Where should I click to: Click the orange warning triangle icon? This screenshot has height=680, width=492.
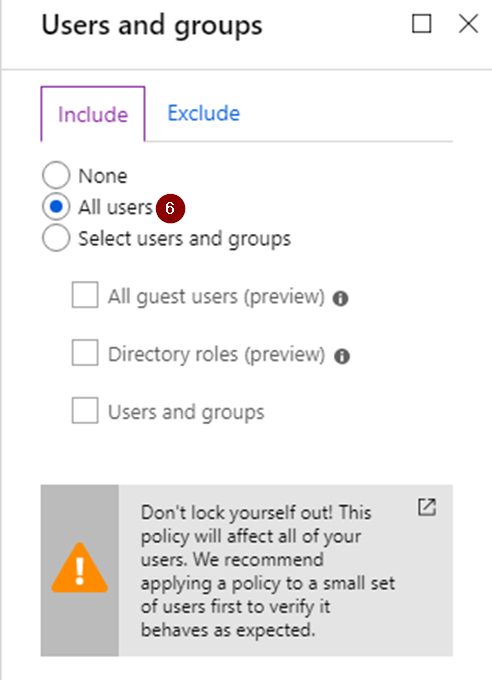(x=79, y=568)
